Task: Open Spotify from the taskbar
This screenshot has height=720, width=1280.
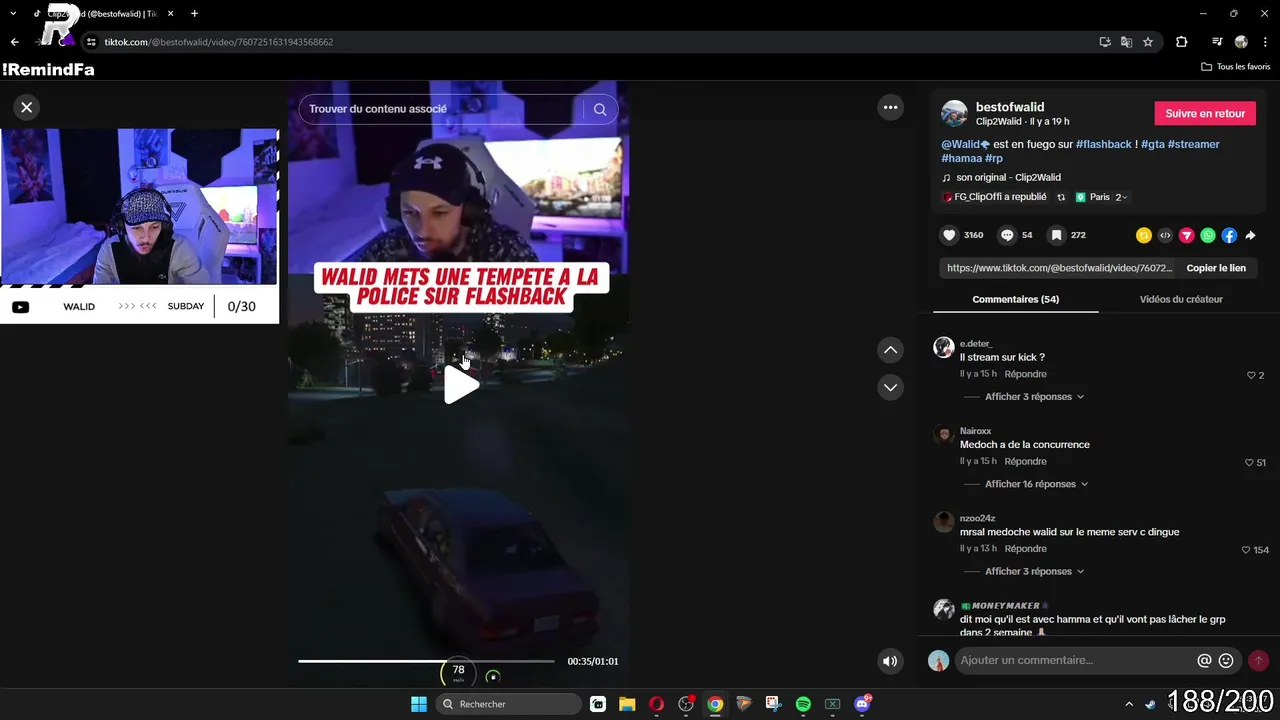Action: tap(803, 704)
